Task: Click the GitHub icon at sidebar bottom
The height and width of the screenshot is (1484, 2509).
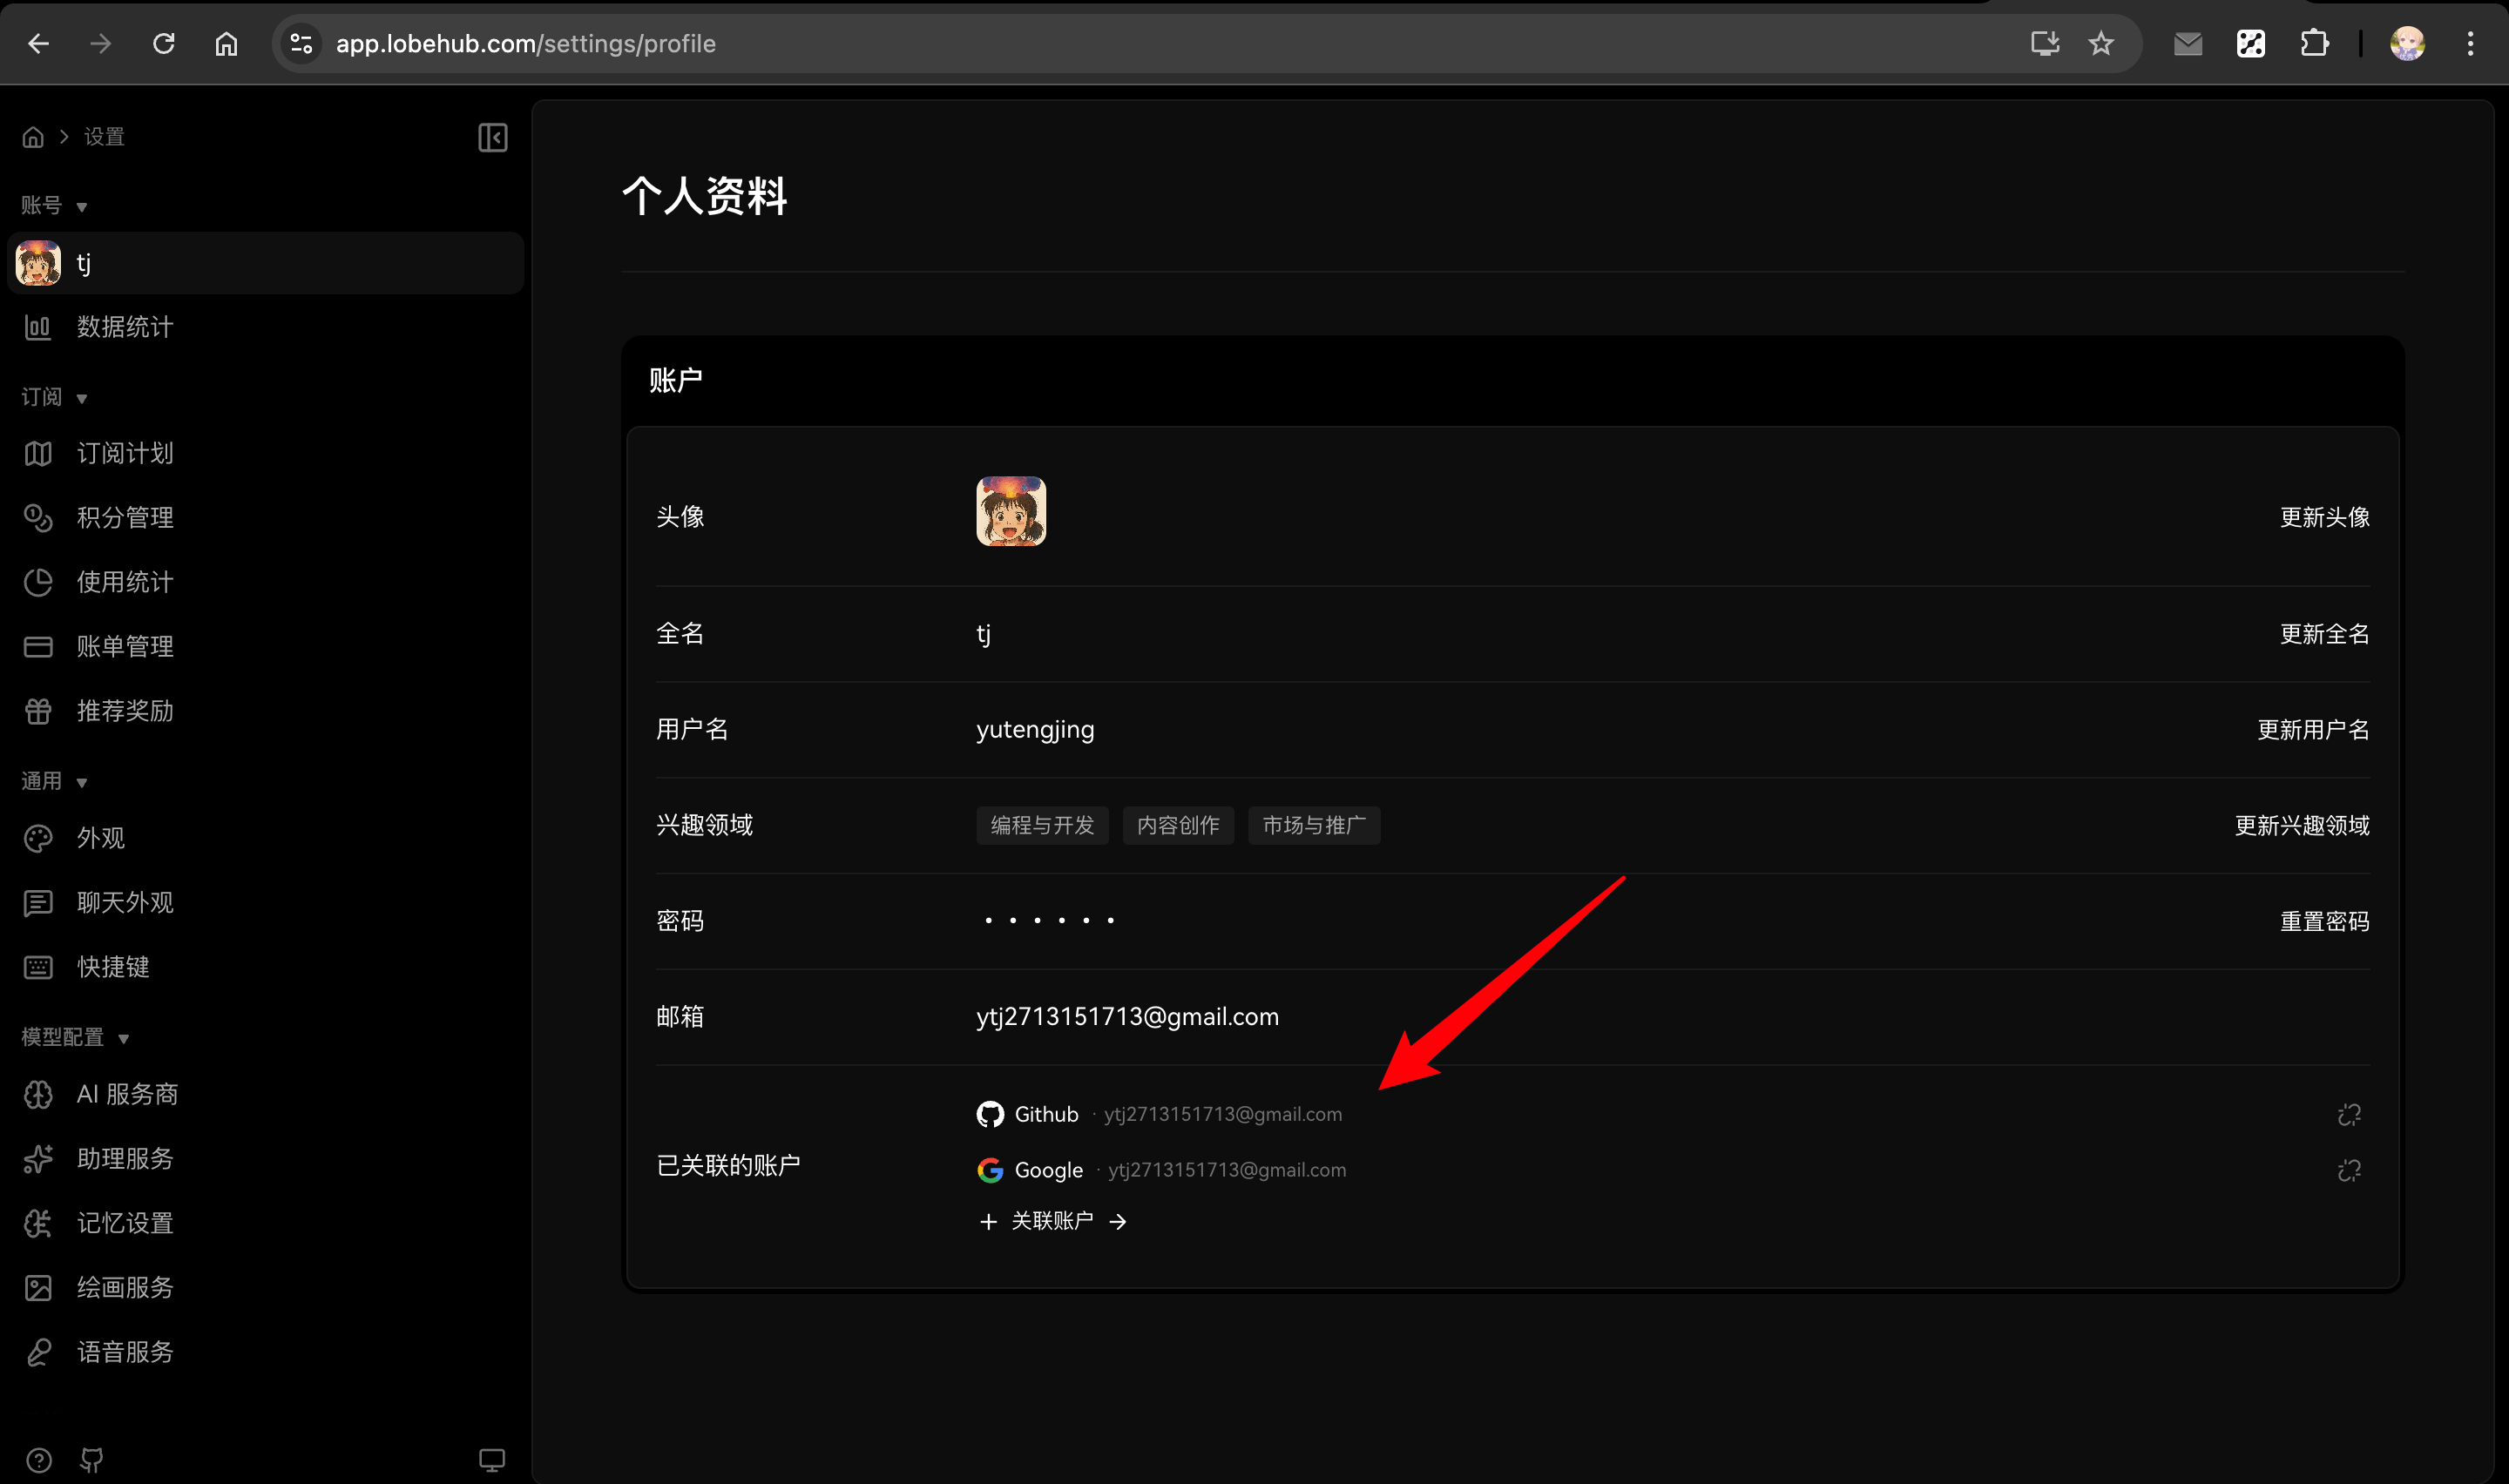Action: (90, 1460)
